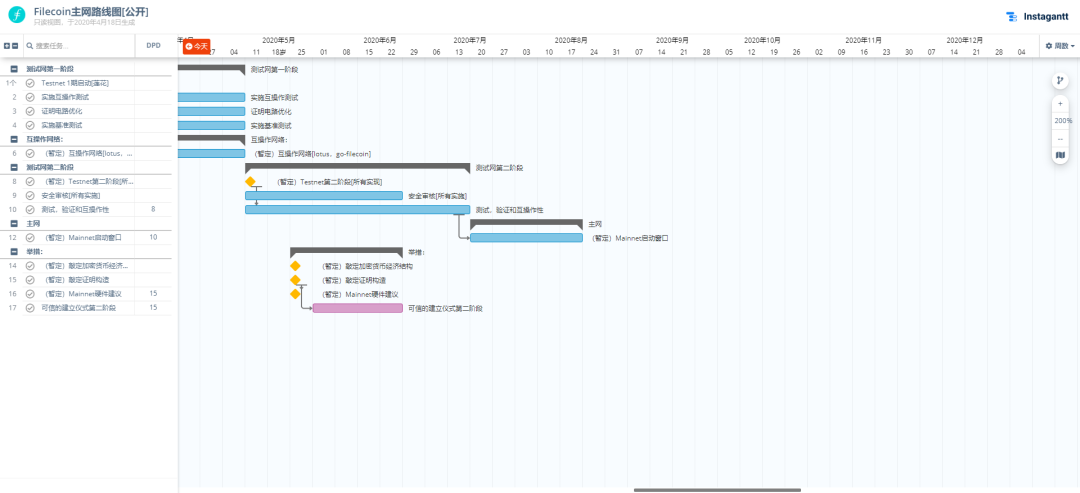Toggle completion for 互操作网络[lotus task
This screenshot has width=1080, height=493.
(30, 154)
